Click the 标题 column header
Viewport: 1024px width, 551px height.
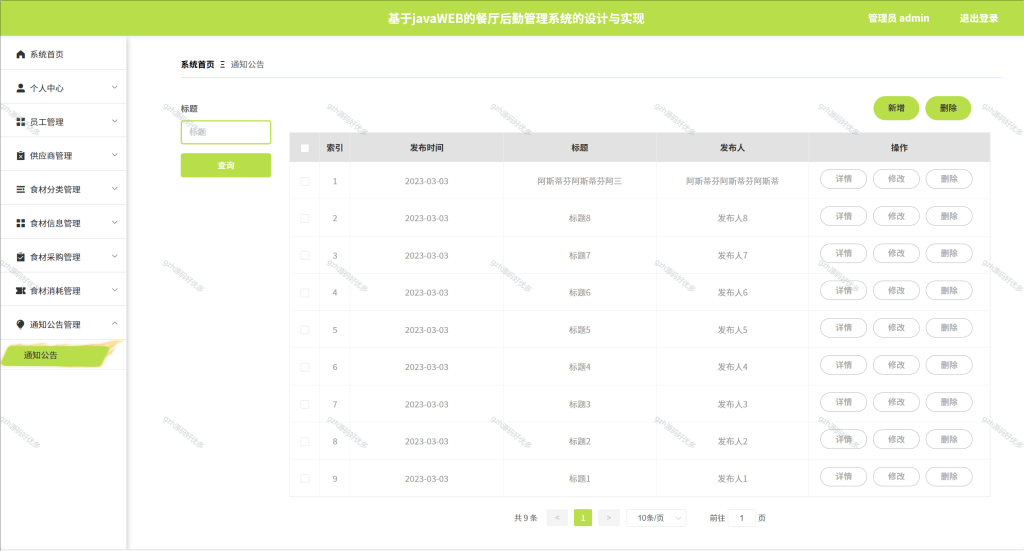point(579,148)
